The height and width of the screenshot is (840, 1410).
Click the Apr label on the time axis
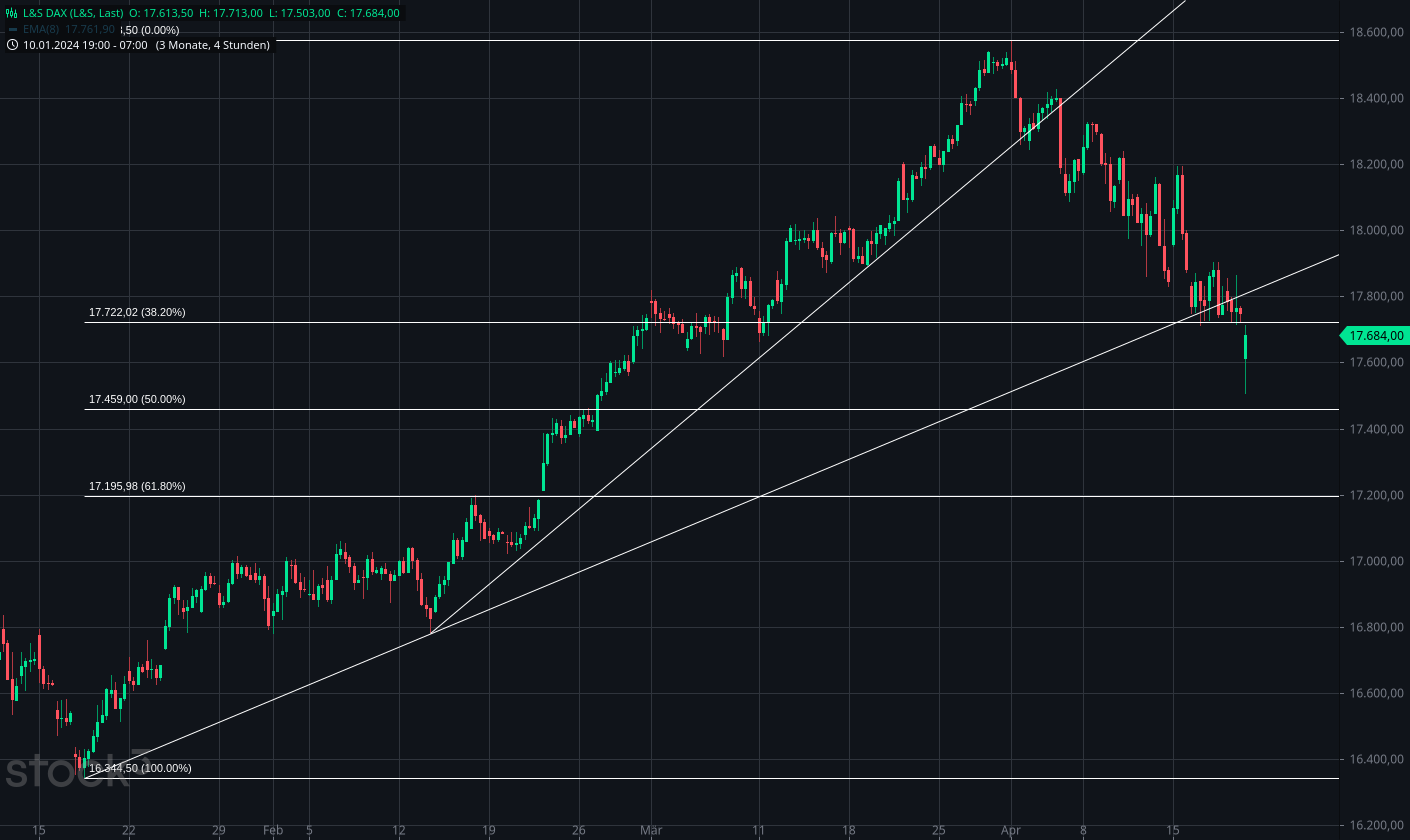pyautogui.click(x=1009, y=831)
